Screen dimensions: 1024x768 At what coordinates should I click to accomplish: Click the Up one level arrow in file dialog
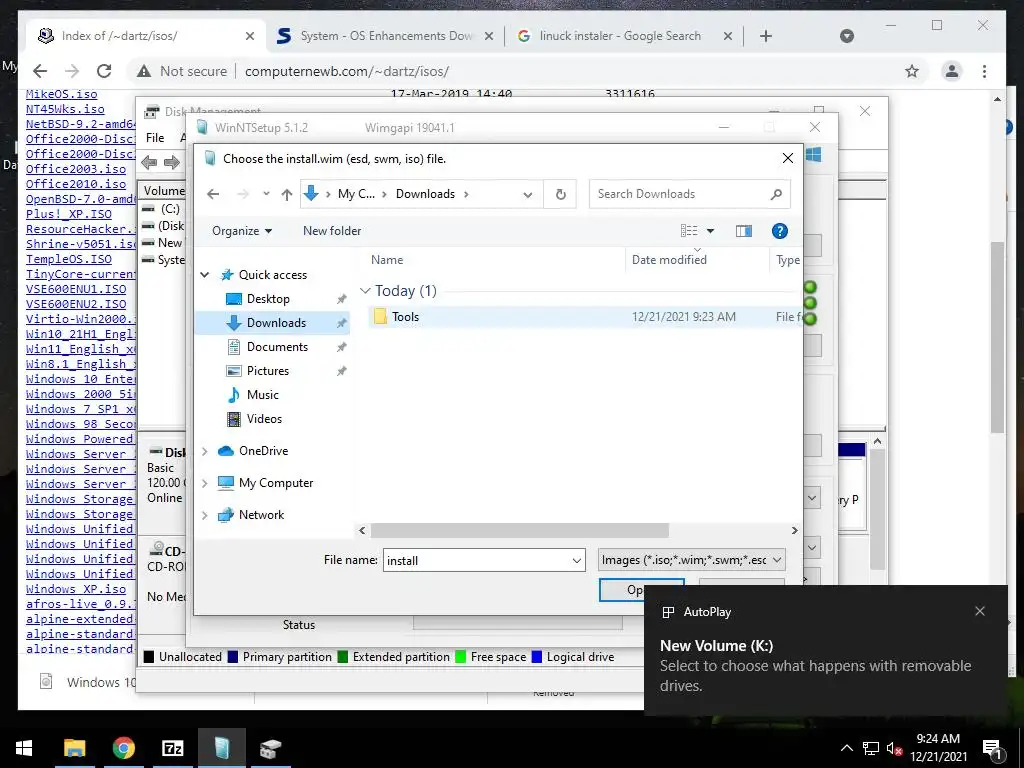(287, 194)
